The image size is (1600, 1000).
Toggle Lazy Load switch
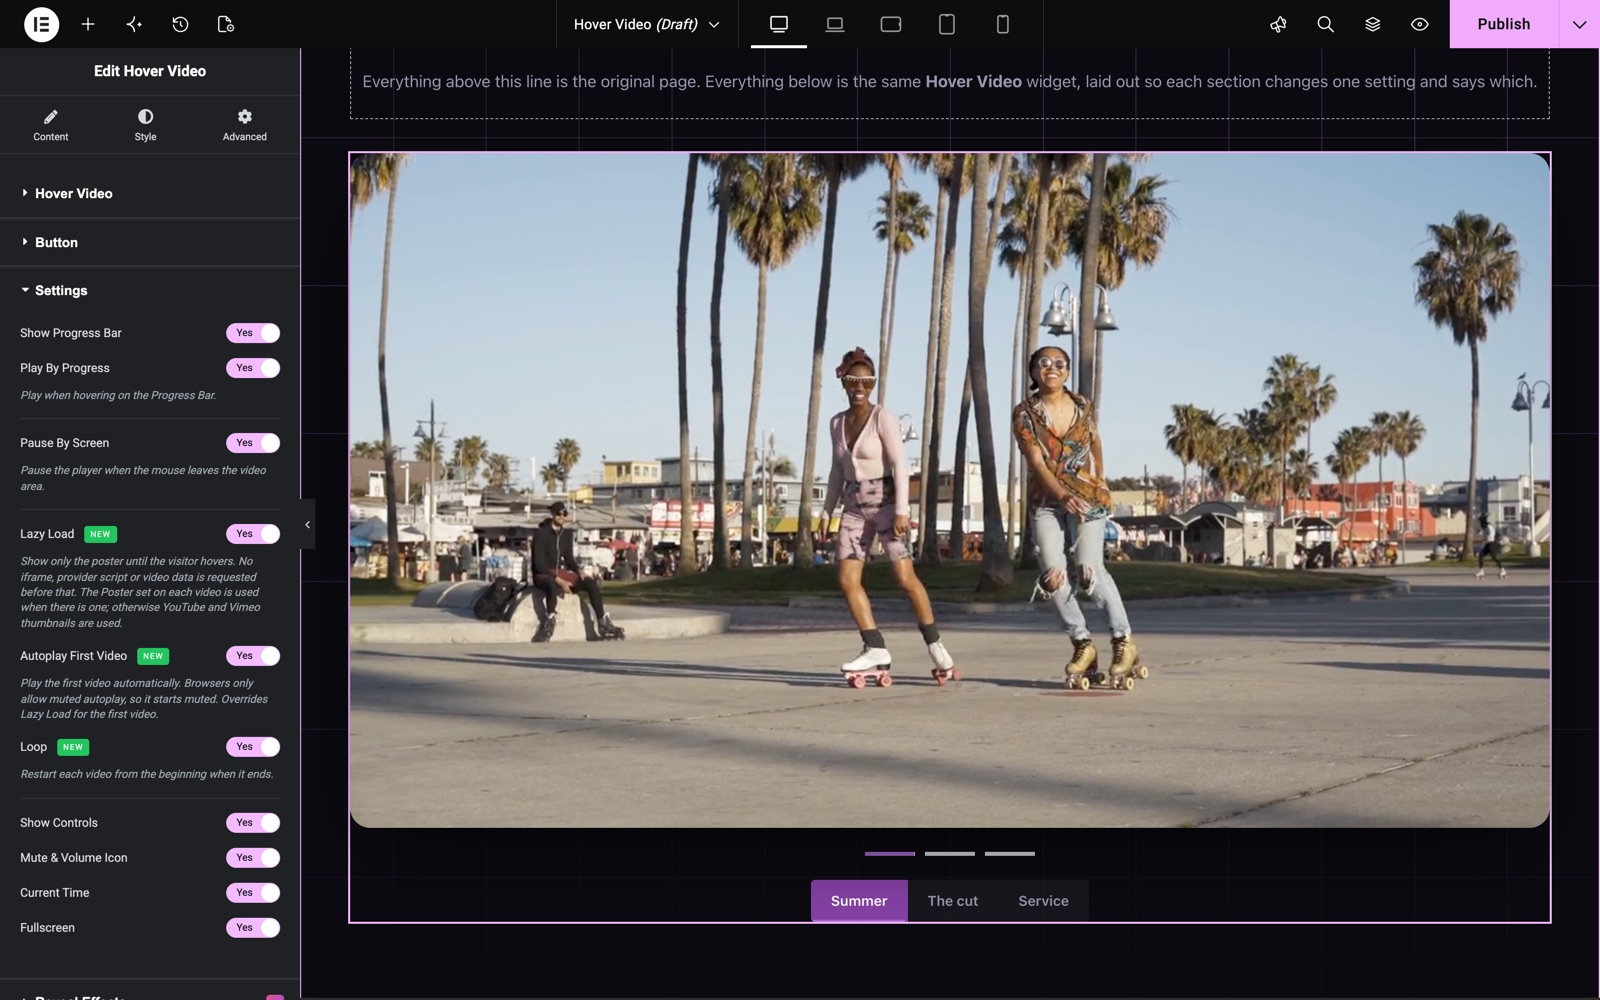253,534
